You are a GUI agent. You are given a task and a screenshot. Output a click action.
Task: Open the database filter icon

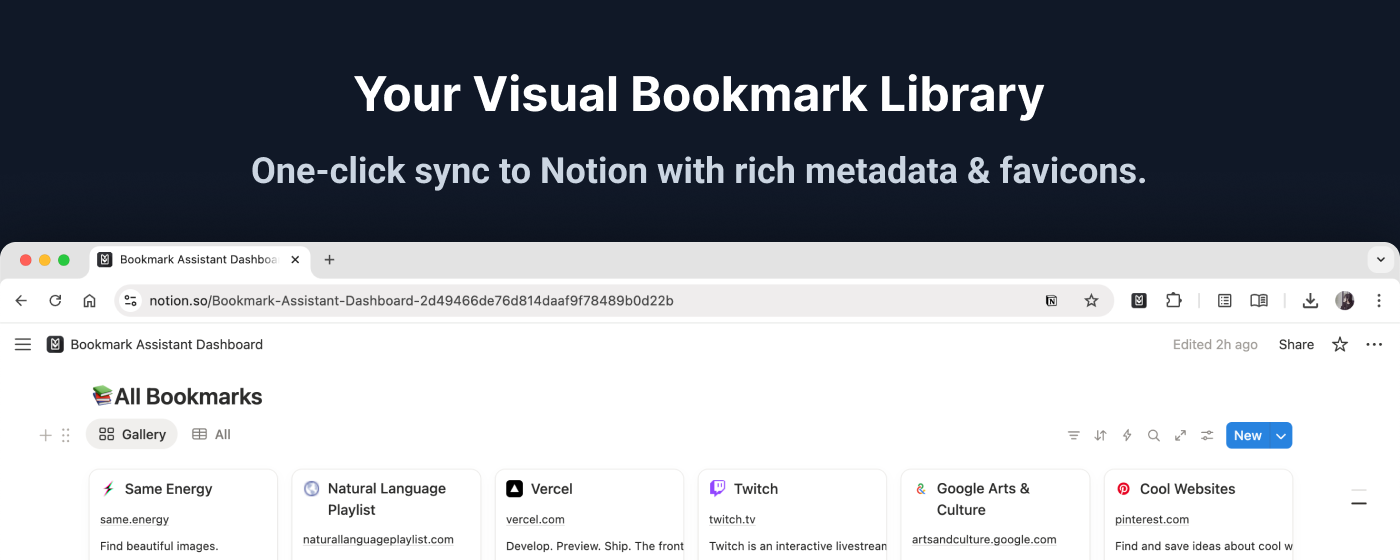click(1073, 435)
